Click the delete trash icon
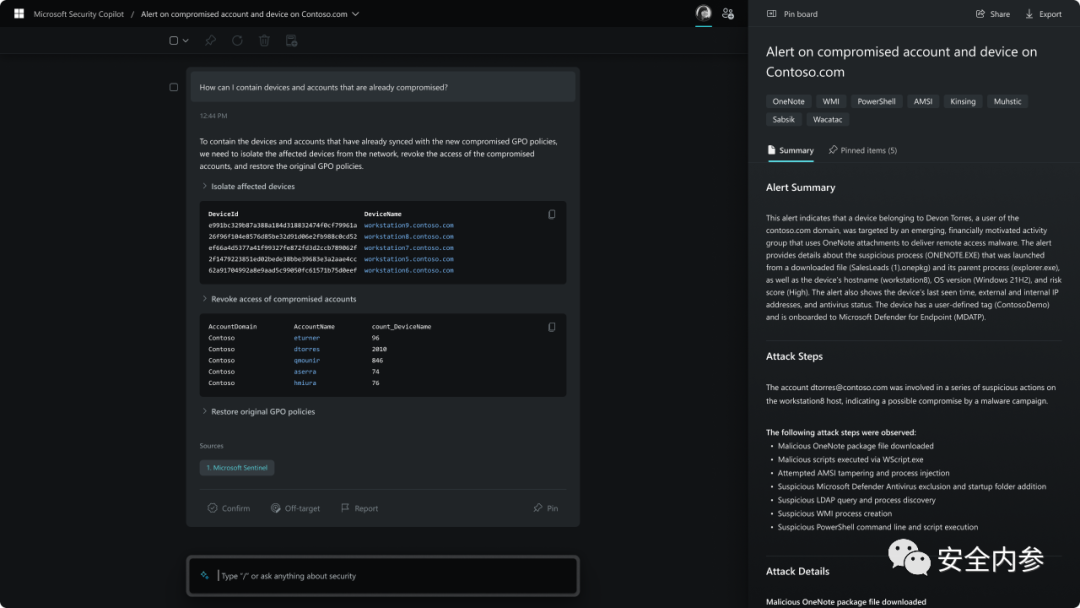This screenshot has width=1080, height=608. pyautogui.click(x=264, y=41)
